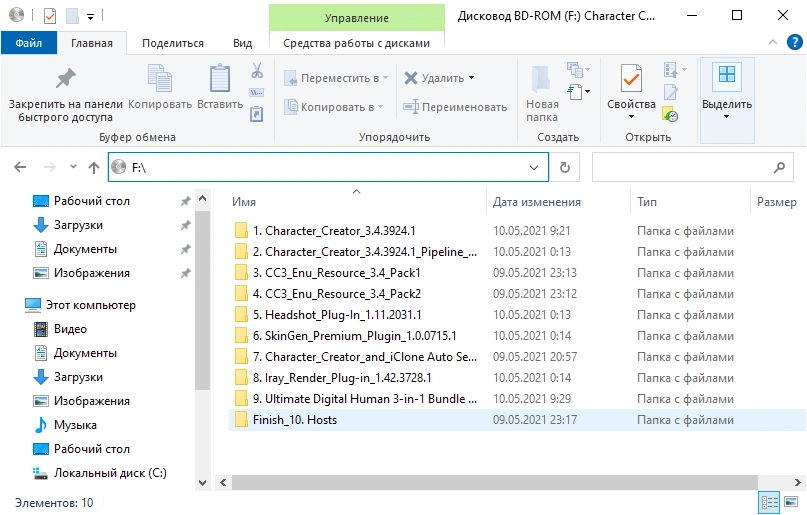This screenshot has width=807, height=515.
Task: Pin folder to Quick Access panel
Action: coord(65,94)
